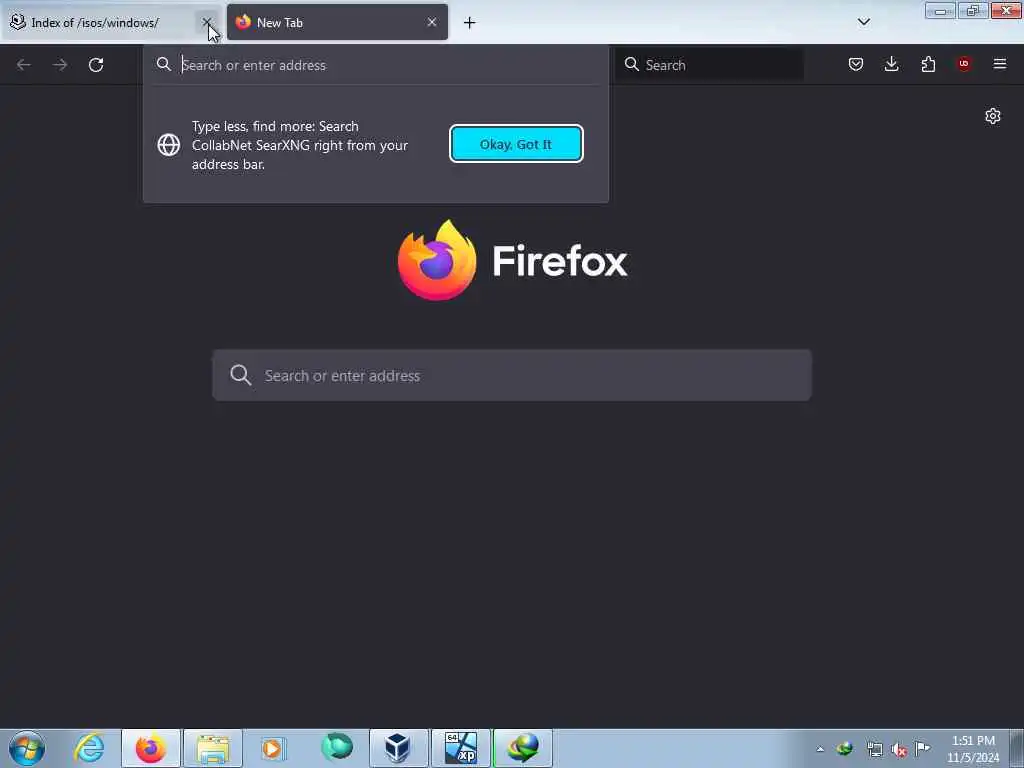Personalize new tab with gear icon
Image resolution: width=1024 pixels, height=768 pixels.
tap(993, 116)
